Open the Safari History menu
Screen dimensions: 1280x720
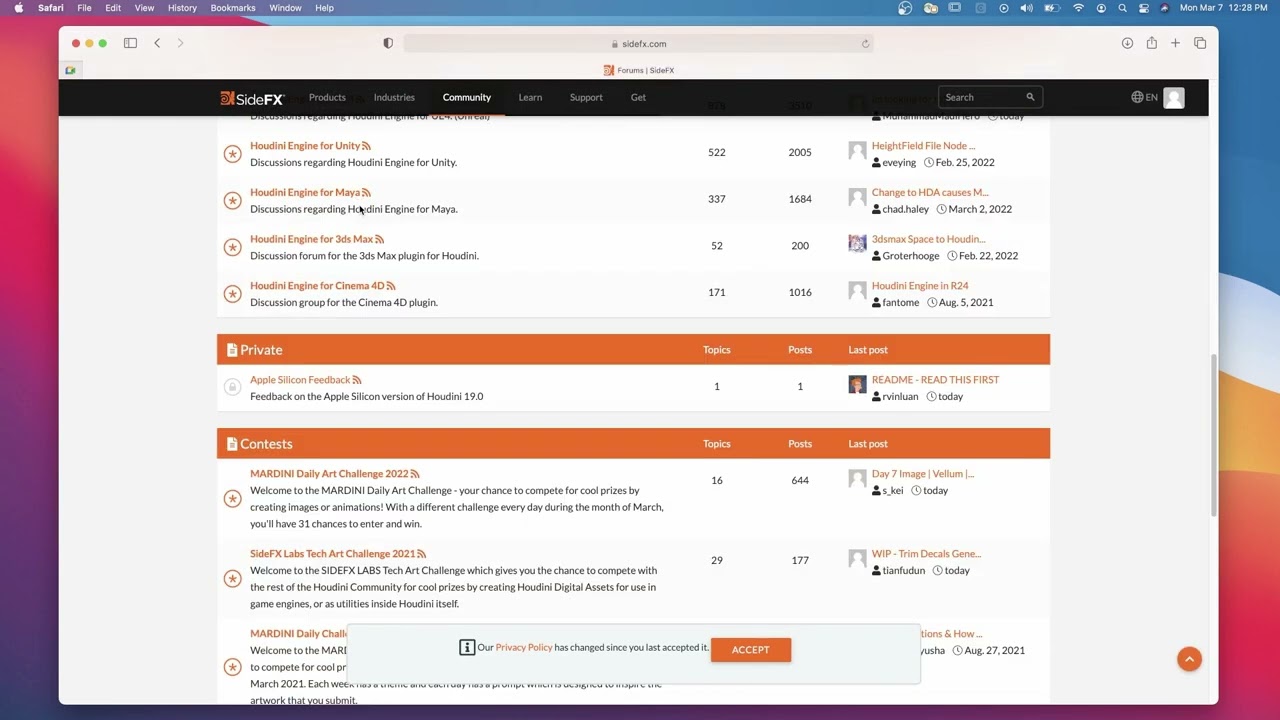(182, 8)
